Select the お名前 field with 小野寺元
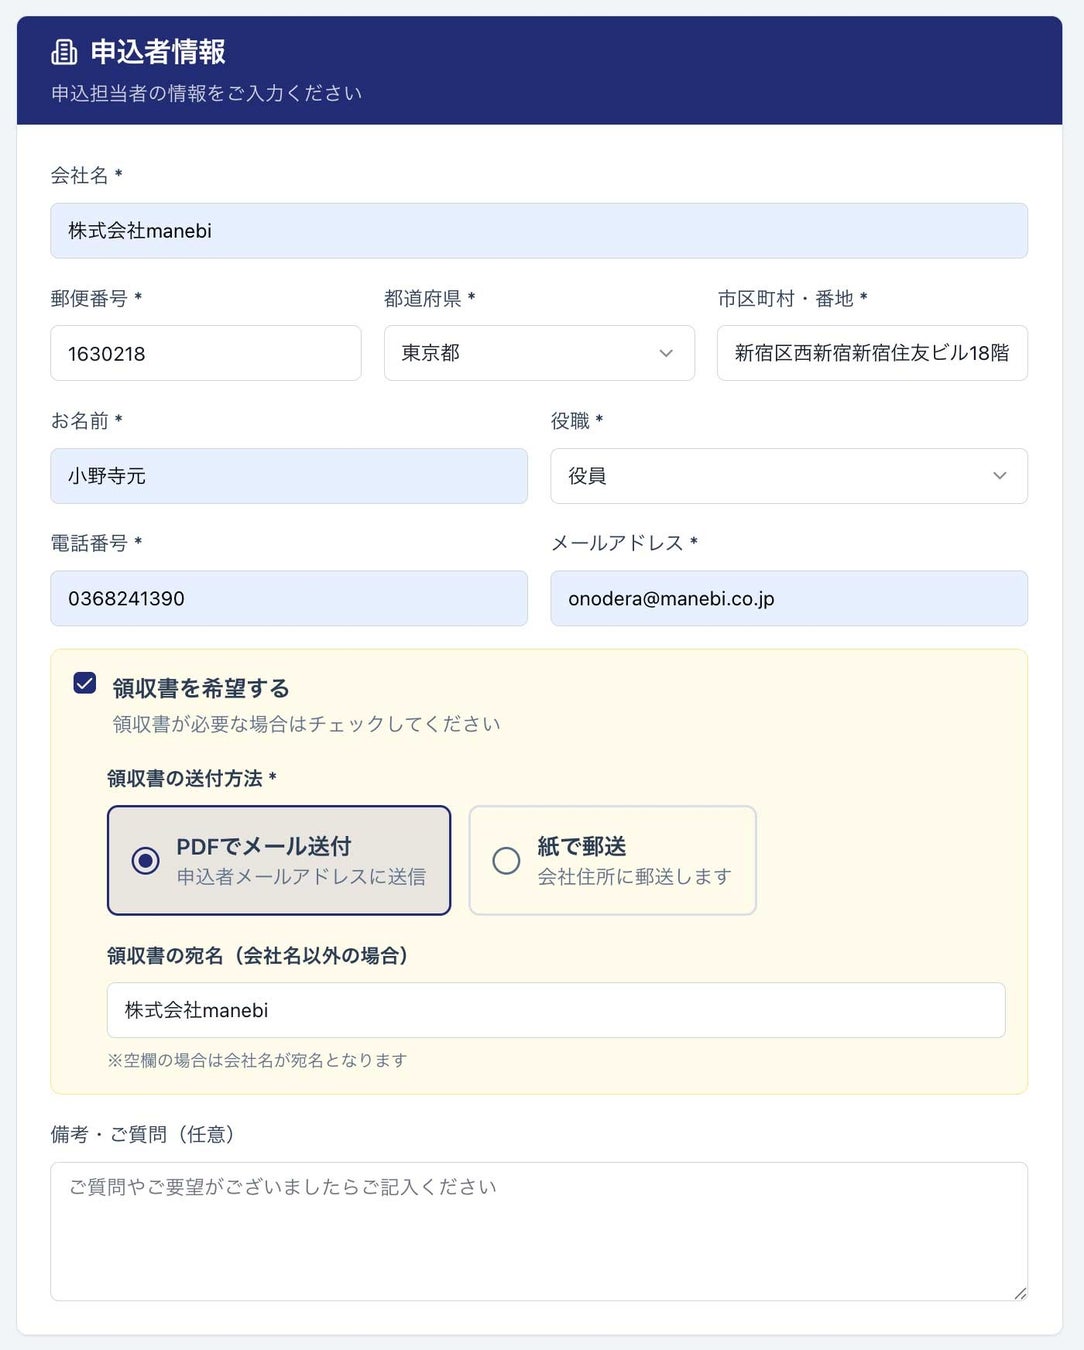Screen dimensions: 1084x1350 pyautogui.click(x=288, y=476)
